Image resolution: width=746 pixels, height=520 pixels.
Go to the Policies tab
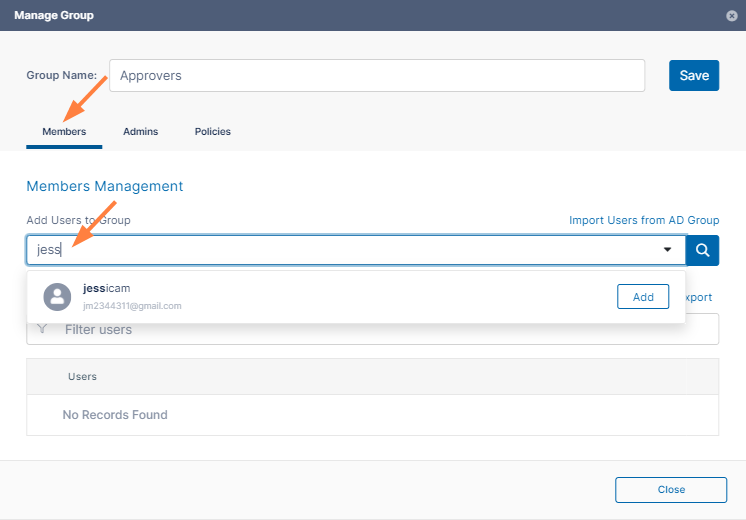(212, 132)
